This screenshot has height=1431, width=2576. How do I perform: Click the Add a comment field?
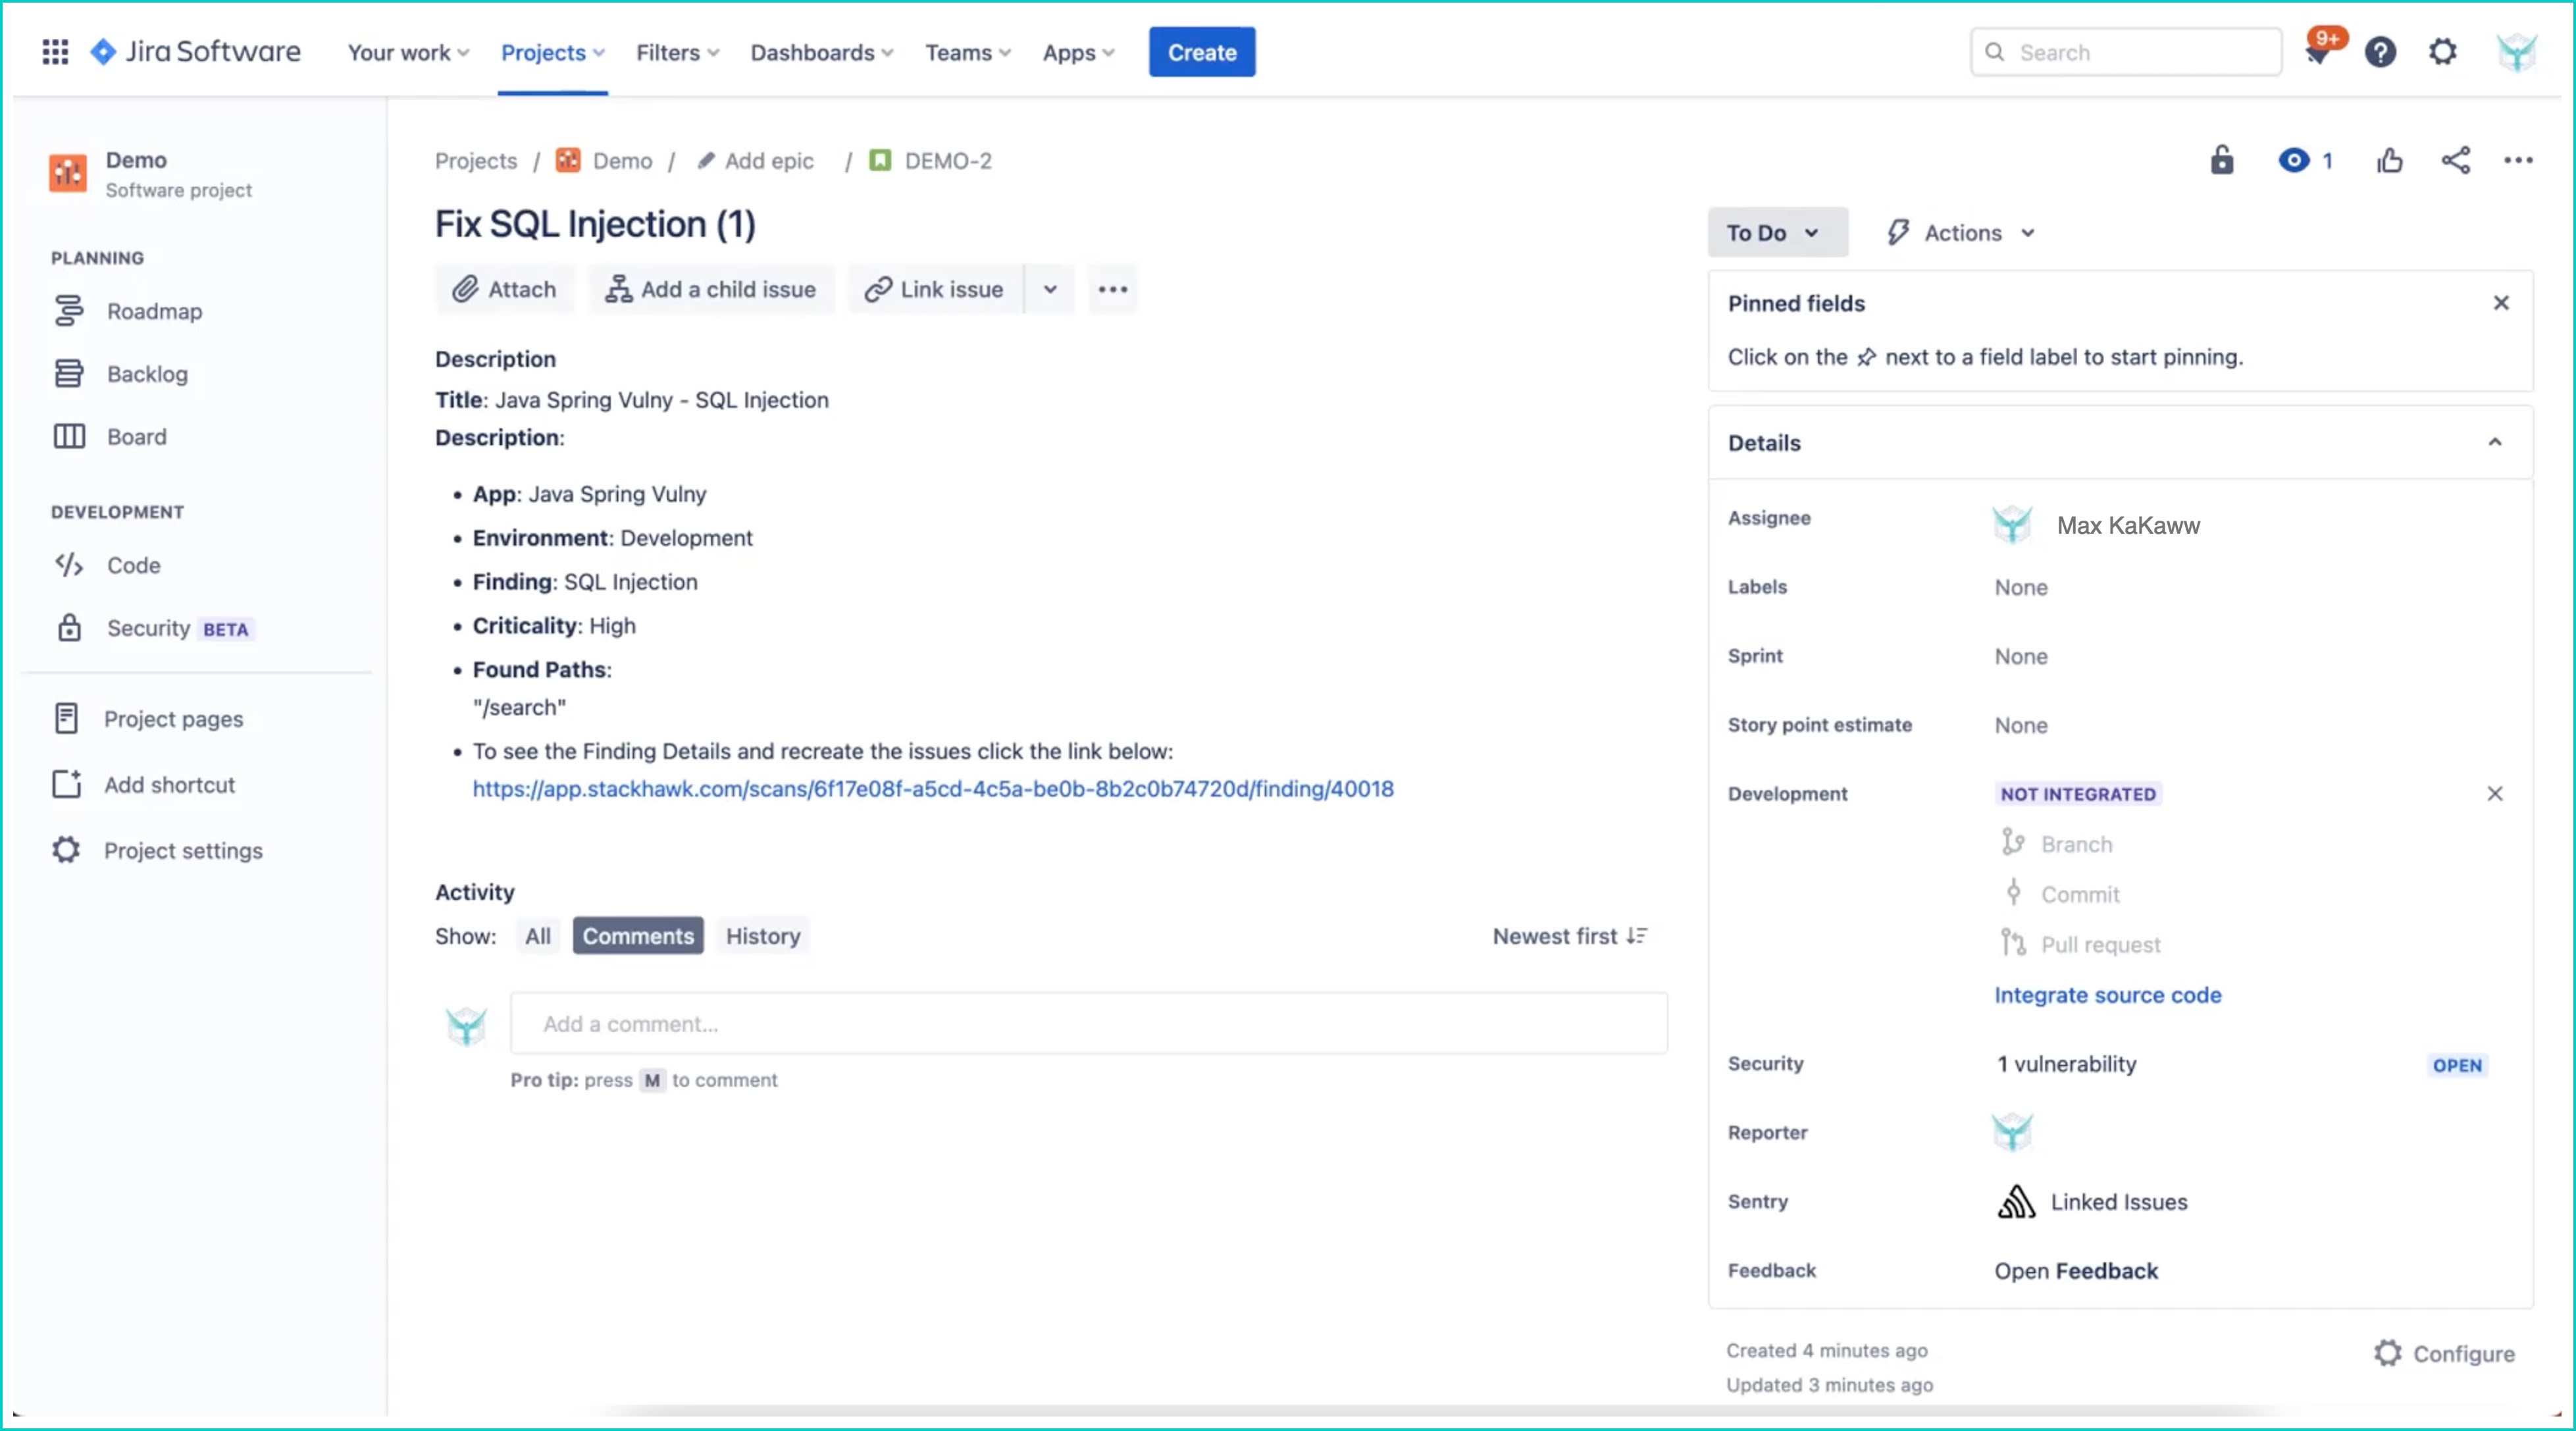[1089, 1023]
